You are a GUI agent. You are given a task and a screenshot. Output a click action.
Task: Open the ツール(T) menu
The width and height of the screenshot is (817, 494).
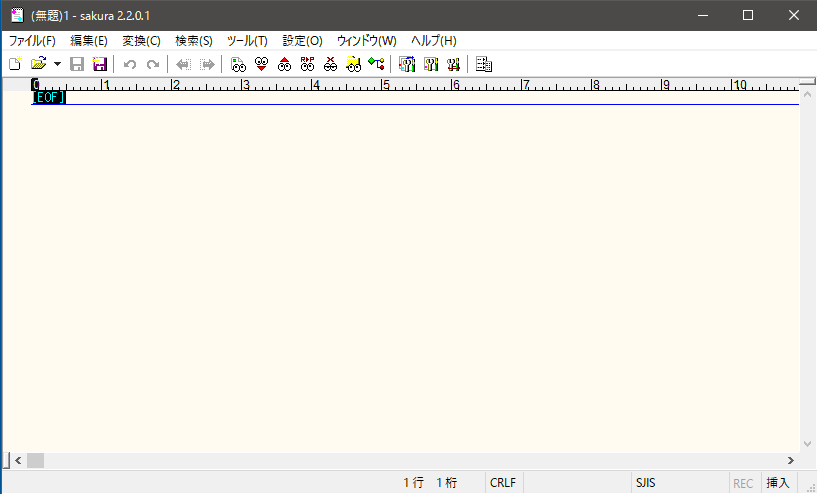coord(247,41)
